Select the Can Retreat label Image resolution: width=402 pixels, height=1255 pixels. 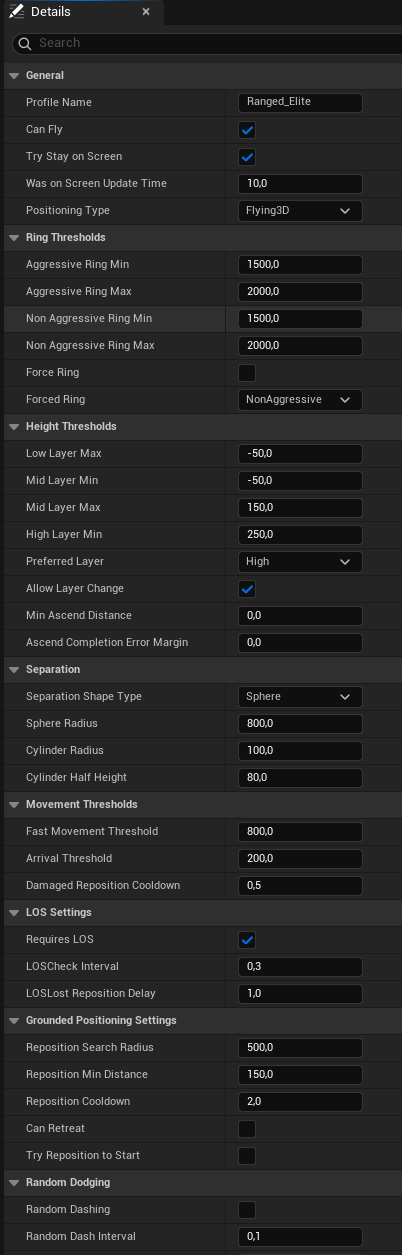click(55, 1129)
